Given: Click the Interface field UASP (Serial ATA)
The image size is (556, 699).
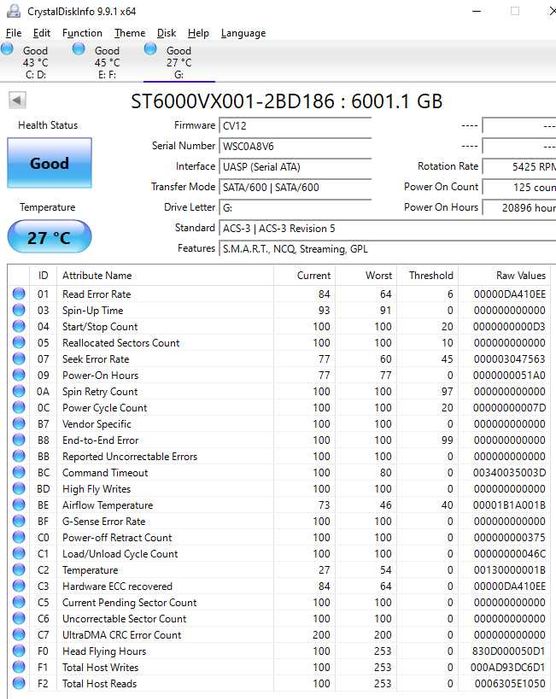Looking at the screenshot, I should (x=295, y=167).
